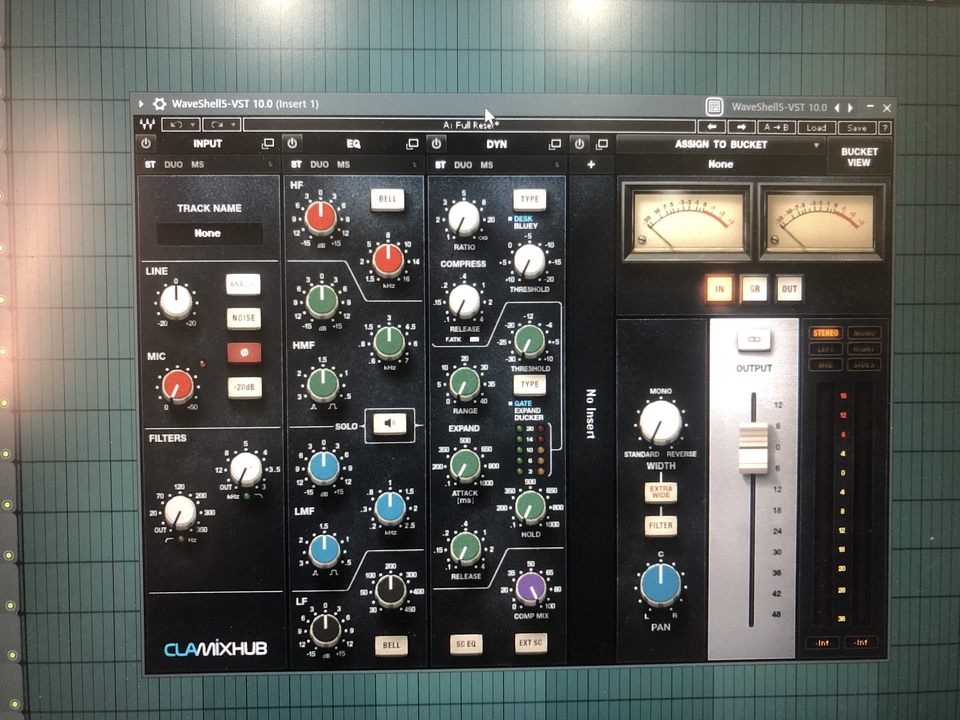Click the redo arrow icon

coord(217,125)
